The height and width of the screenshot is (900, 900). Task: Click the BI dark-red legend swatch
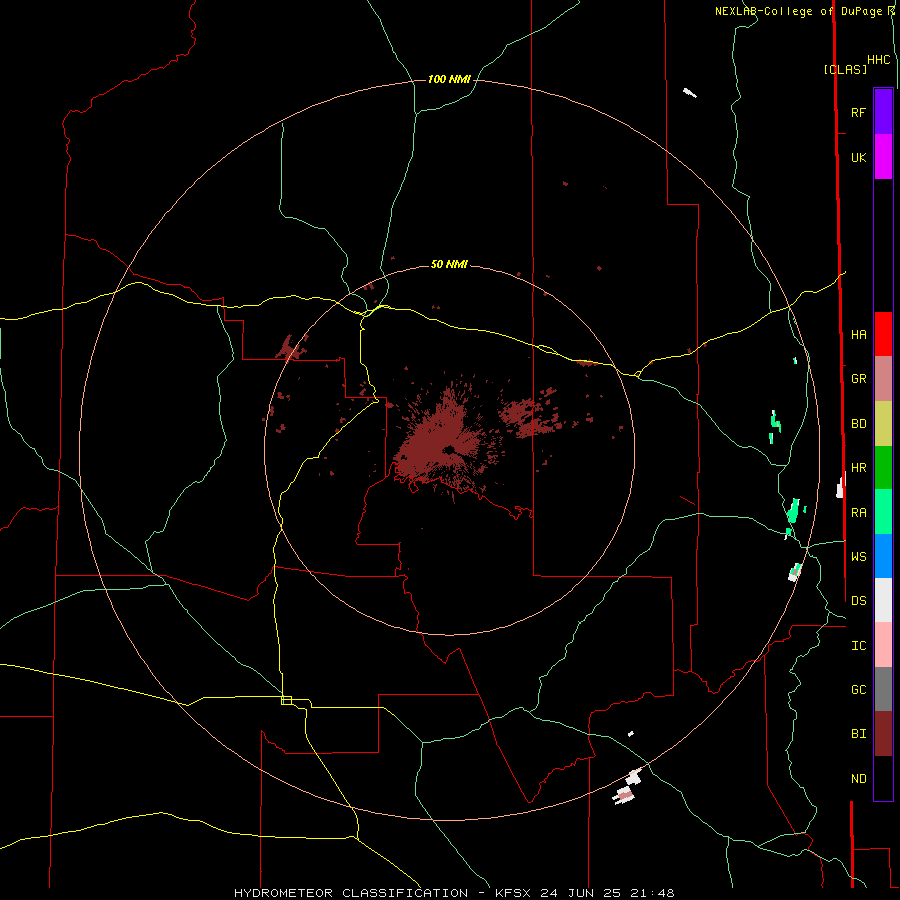pos(883,734)
